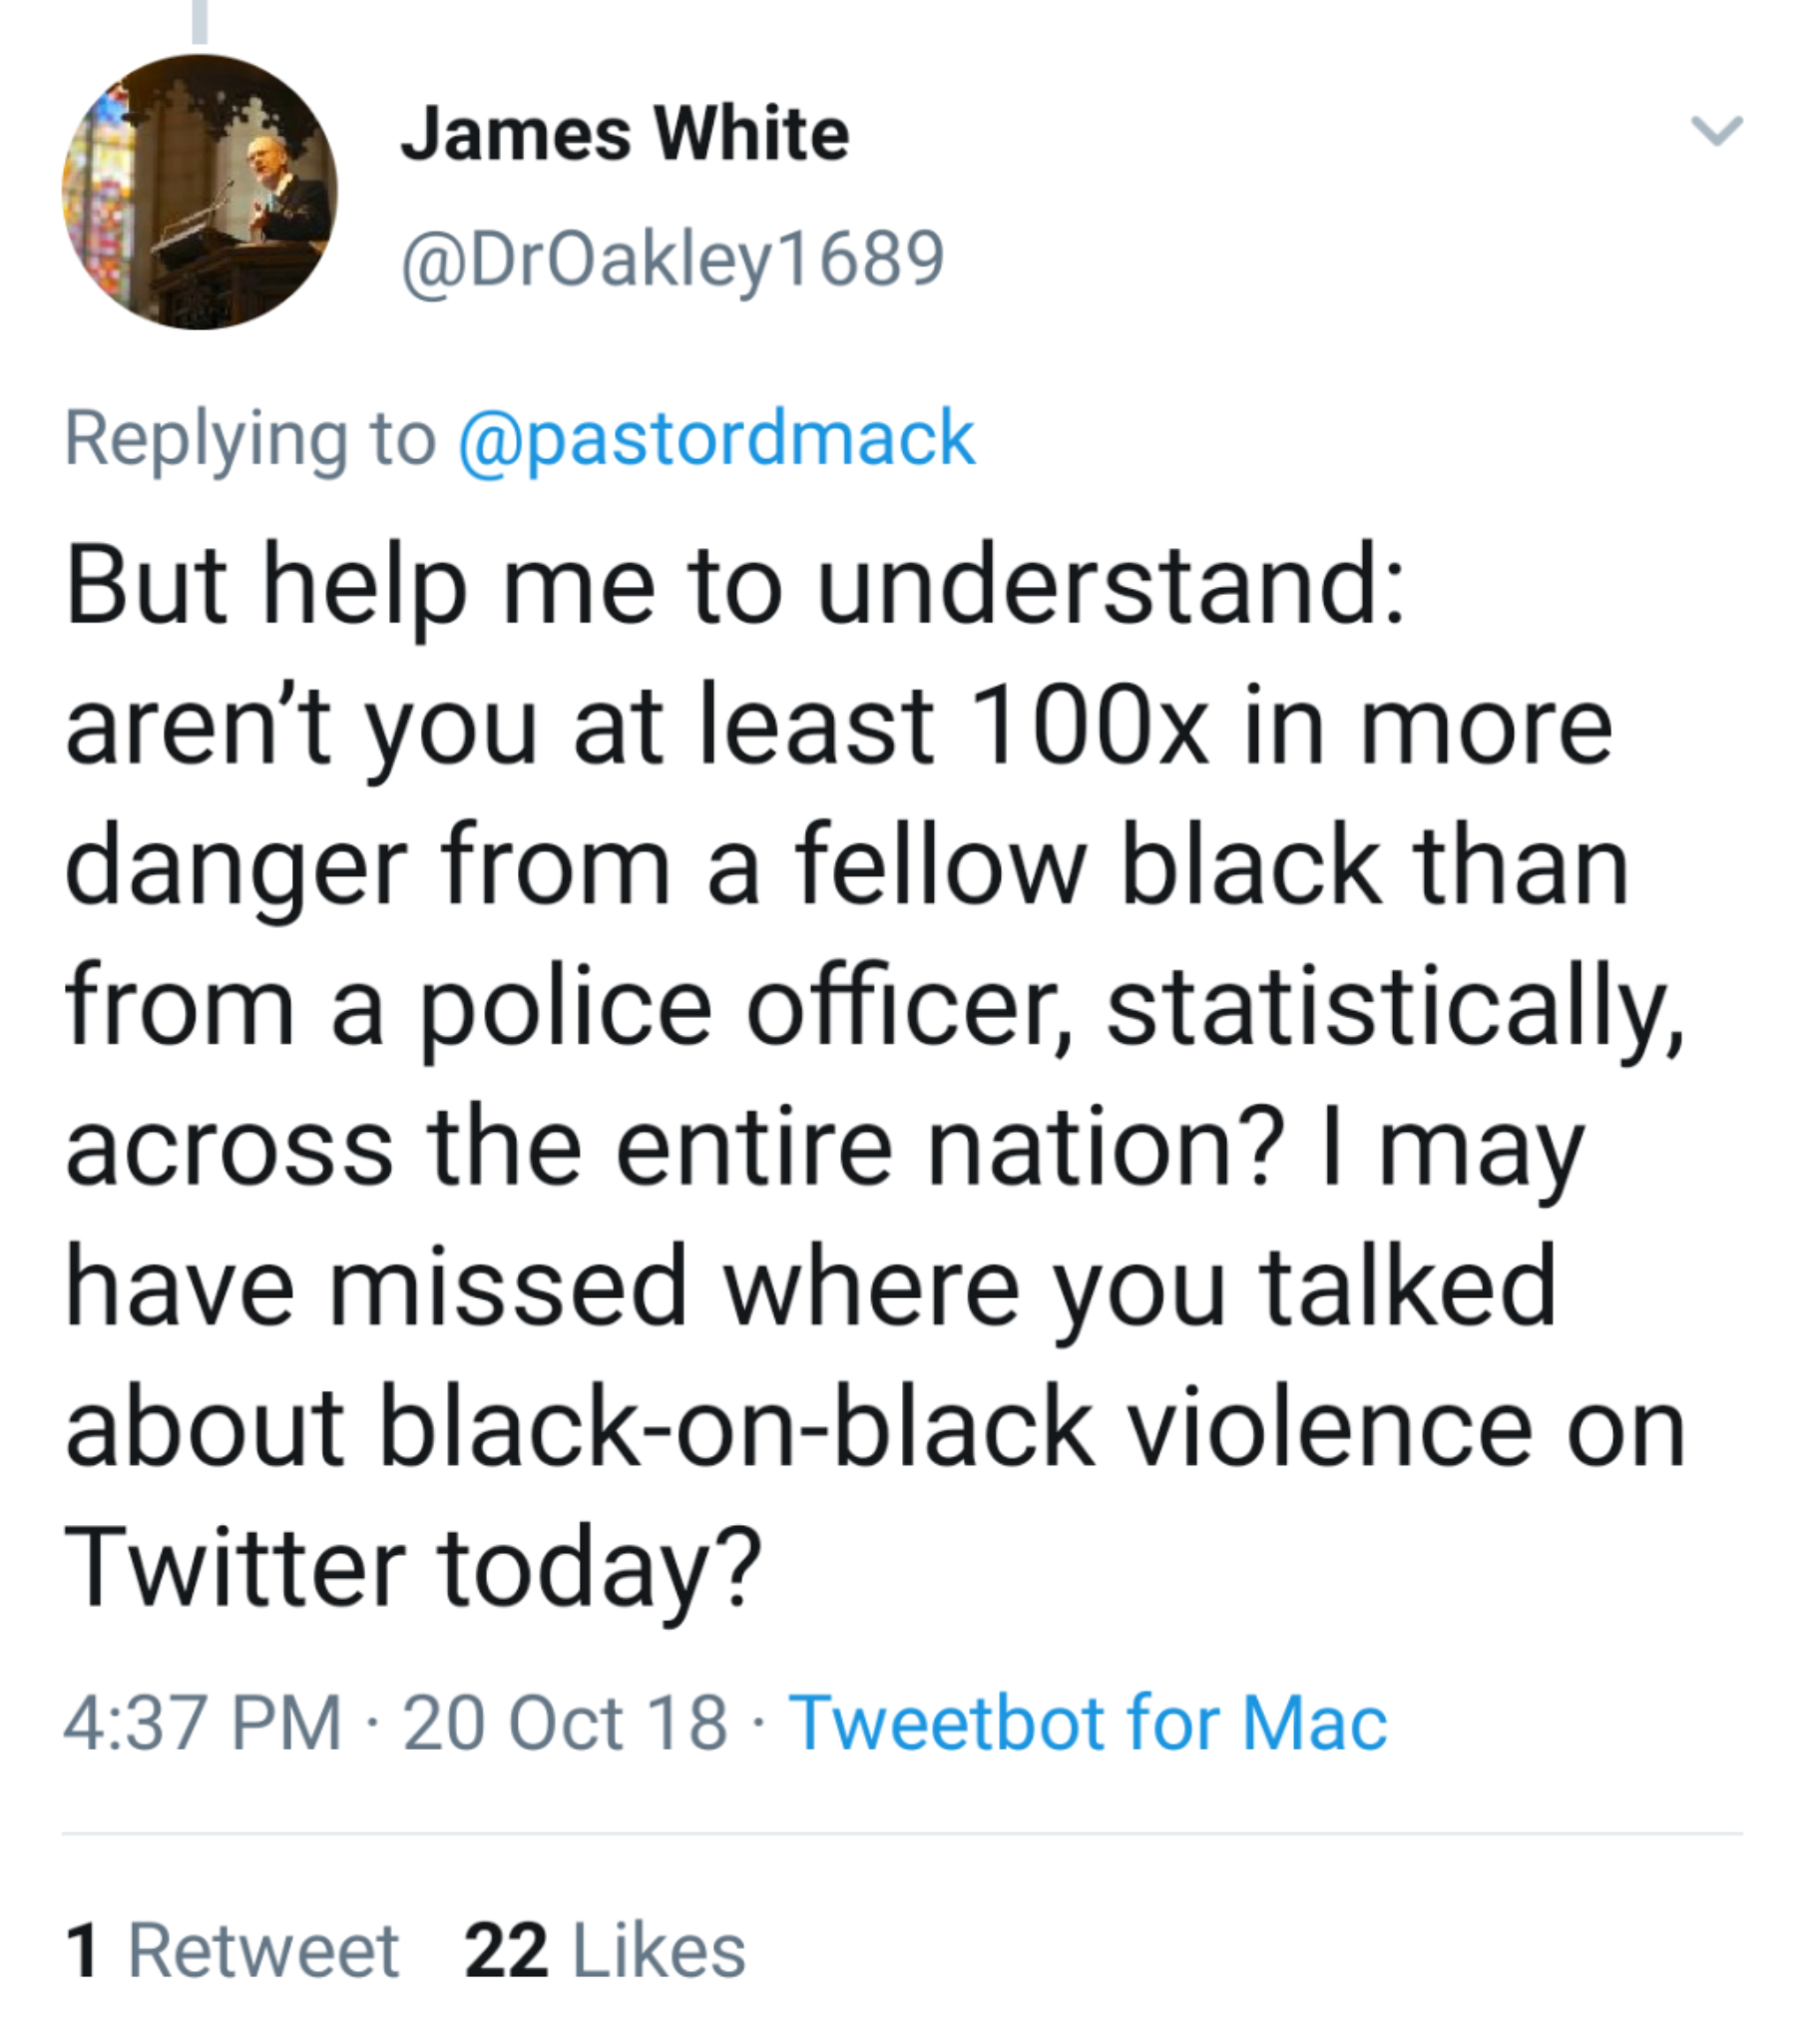Click the 20 Oct 18 date

565,1722
